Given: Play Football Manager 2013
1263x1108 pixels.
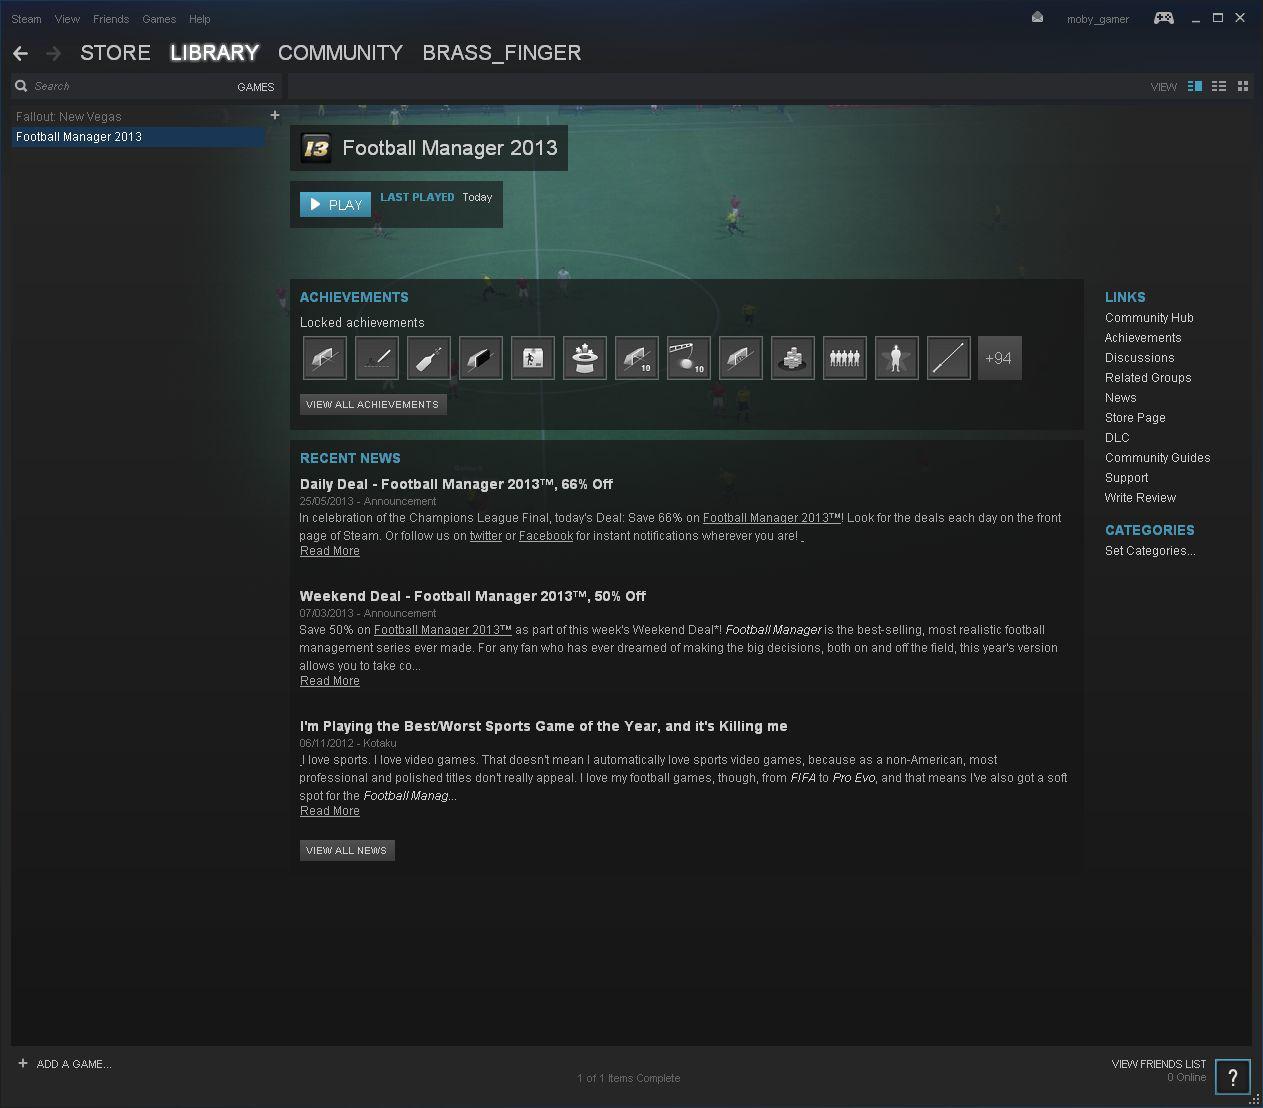Looking at the screenshot, I should [x=336, y=205].
